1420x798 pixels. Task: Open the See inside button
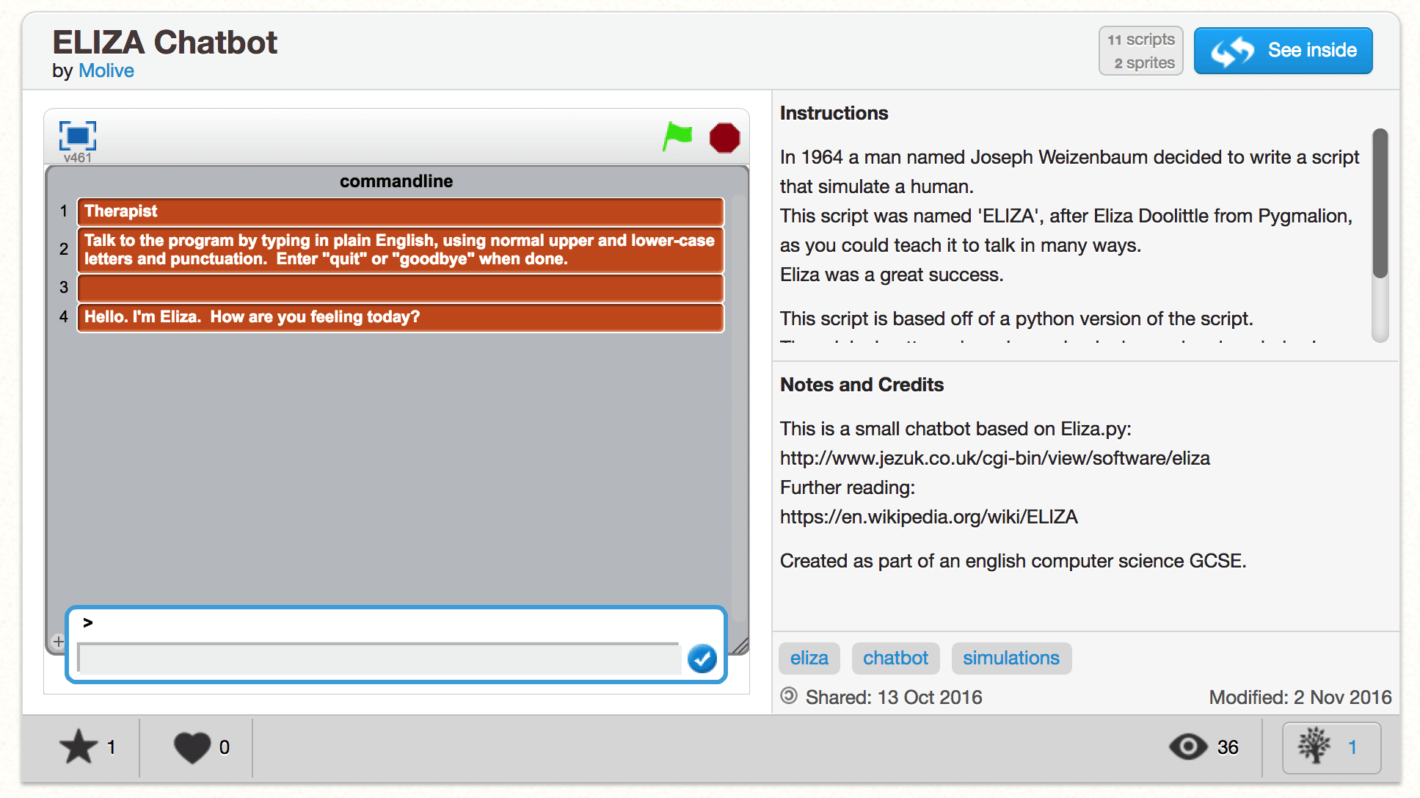[x=1283, y=50]
